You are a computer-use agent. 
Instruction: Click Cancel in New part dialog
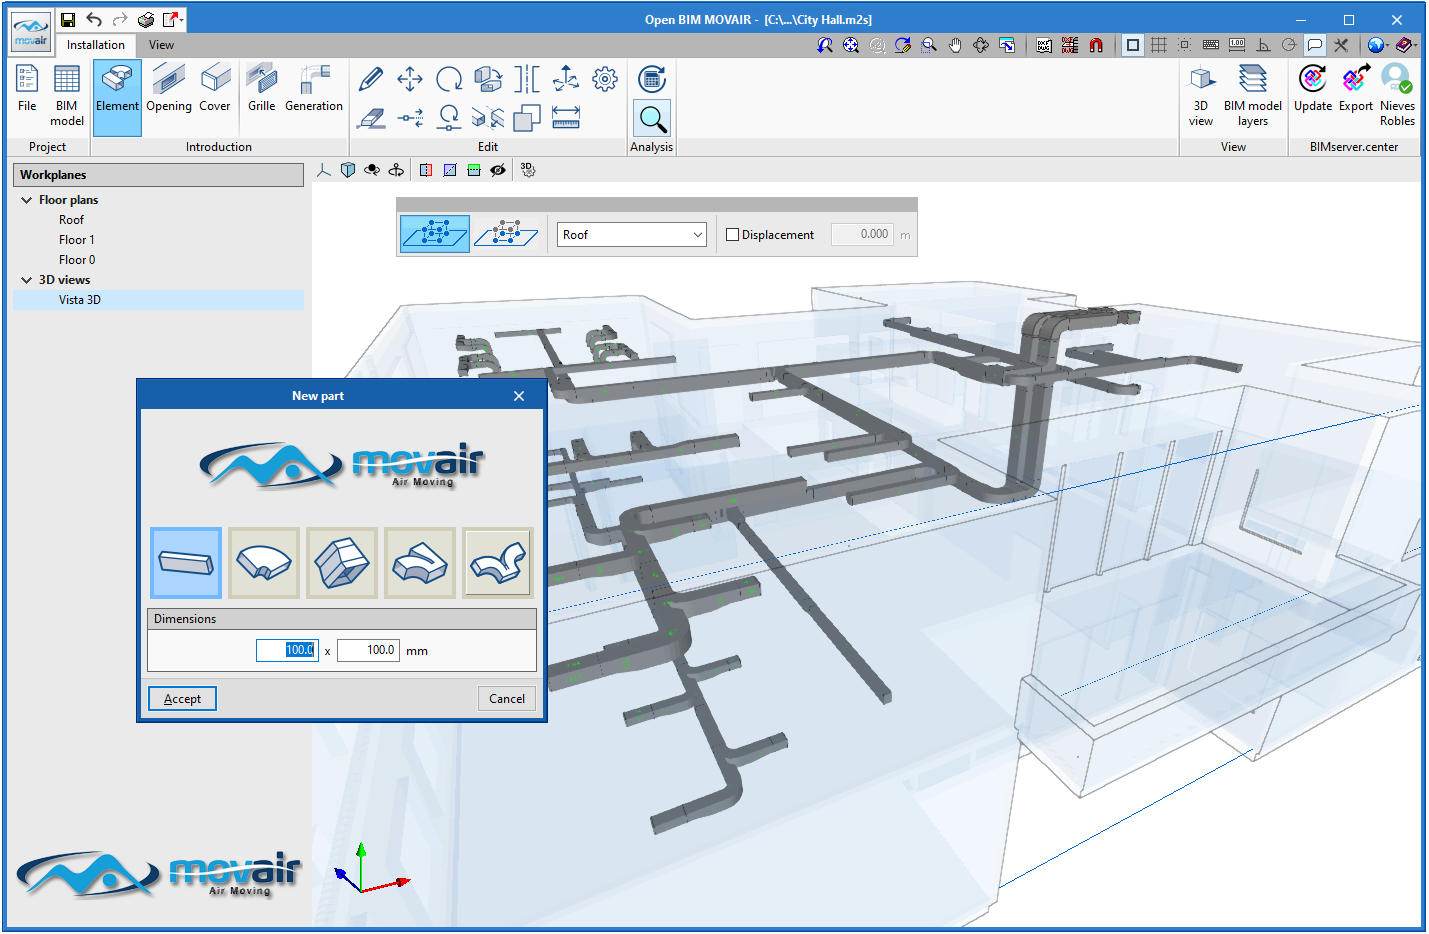pyautogui.click(x=507, y=699)
